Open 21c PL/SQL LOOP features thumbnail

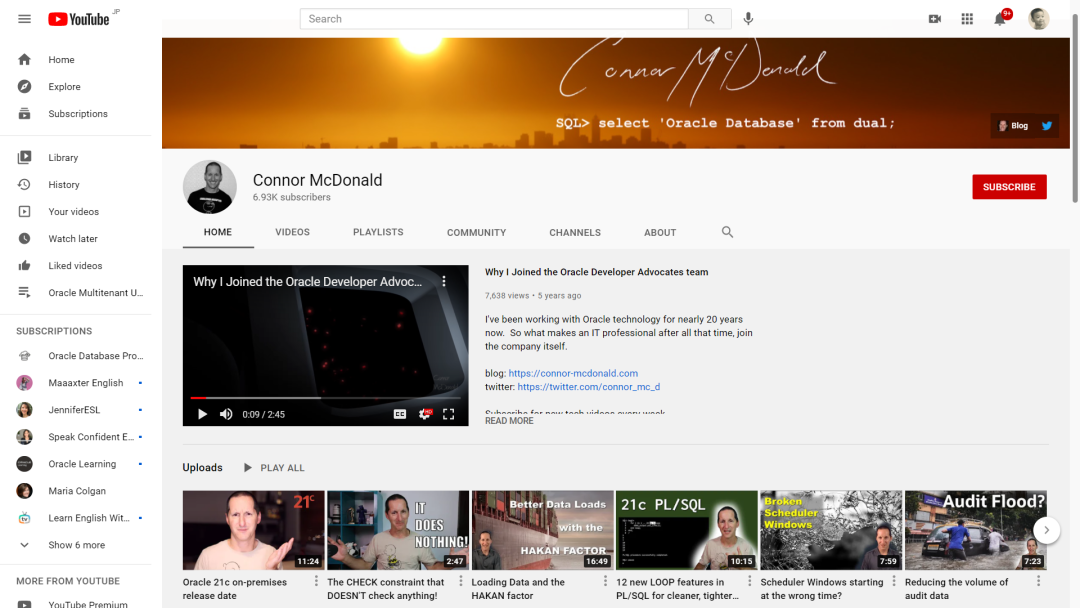tap(687, 530)
